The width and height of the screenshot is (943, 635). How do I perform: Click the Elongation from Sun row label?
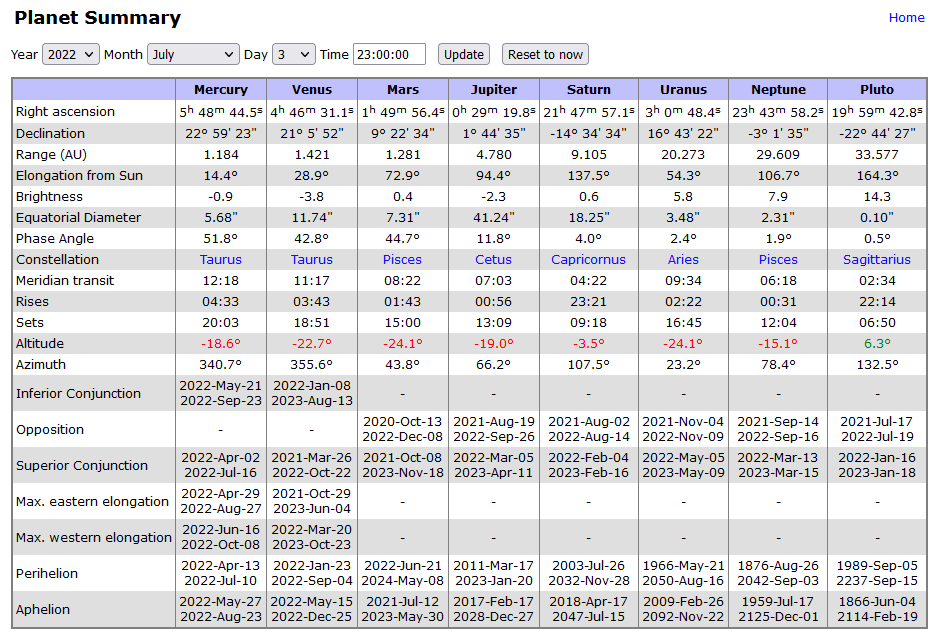(x=79, y=176)
